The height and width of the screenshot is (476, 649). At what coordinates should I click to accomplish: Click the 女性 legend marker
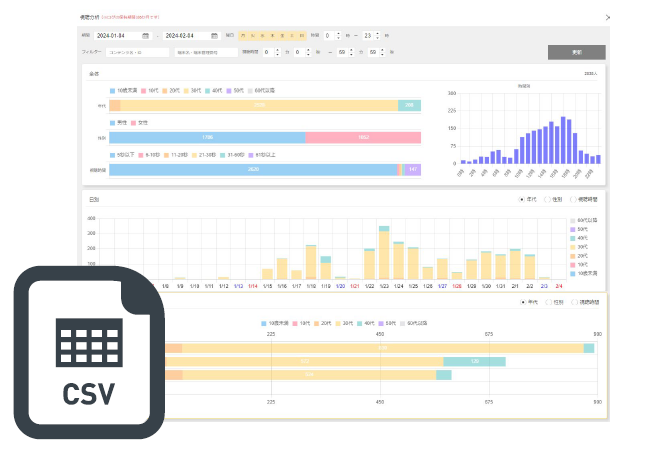[x=134, y=124]
